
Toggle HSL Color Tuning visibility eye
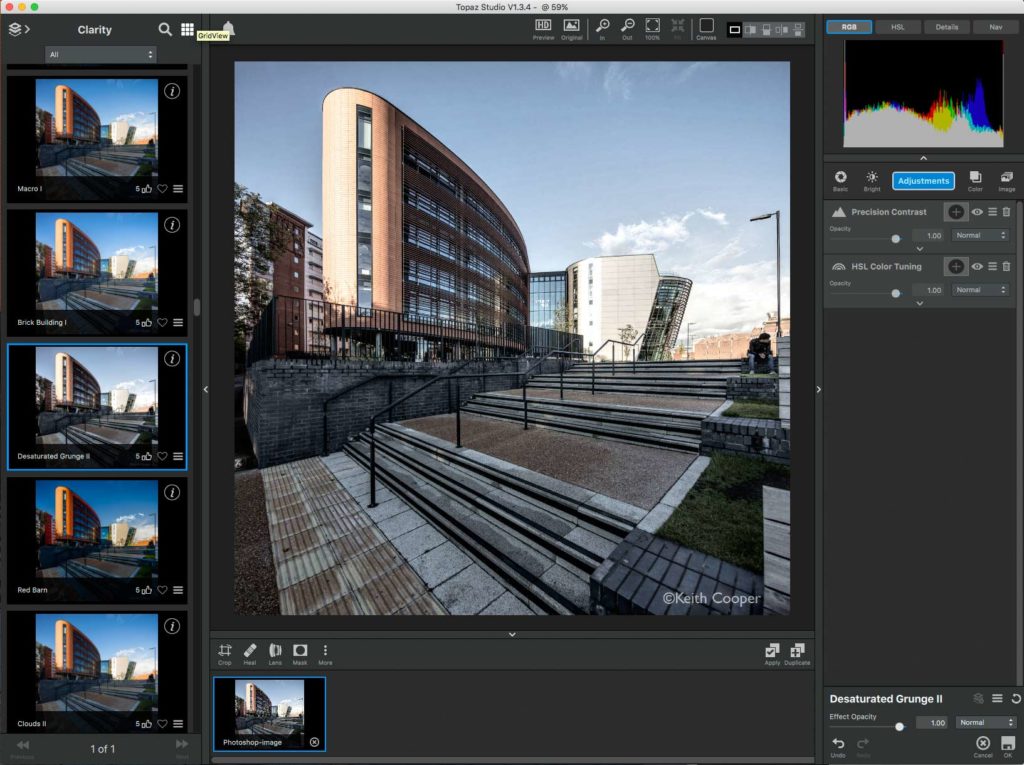click(x=977, y=267)
